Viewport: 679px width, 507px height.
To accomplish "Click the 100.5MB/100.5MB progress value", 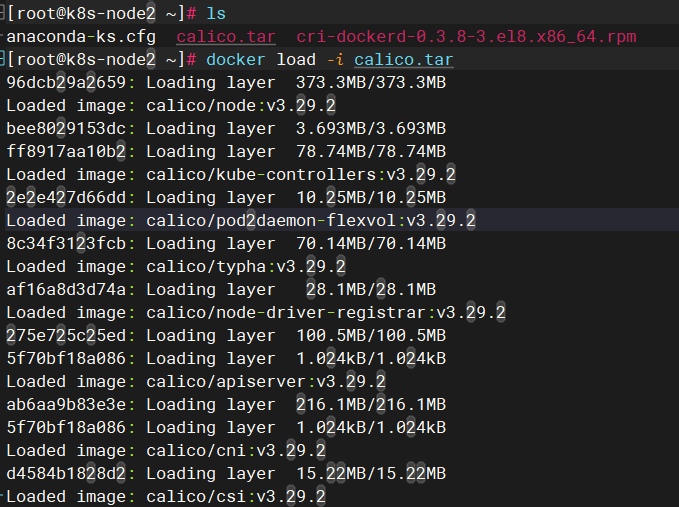I will 371,336.
